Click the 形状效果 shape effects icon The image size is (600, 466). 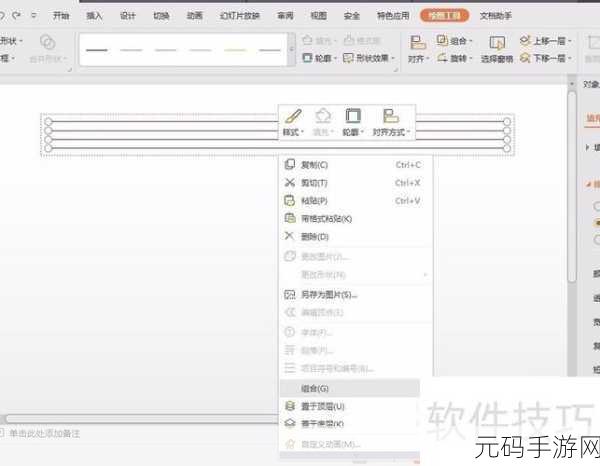(x=348, y=58)
